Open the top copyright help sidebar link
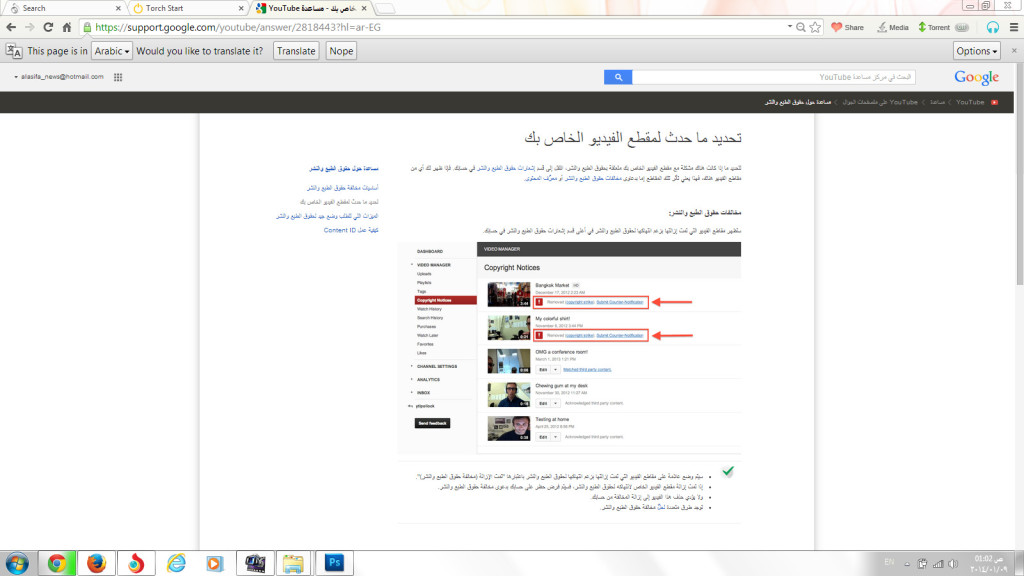This screenshot has width=1024, height=576. point(344,168)
